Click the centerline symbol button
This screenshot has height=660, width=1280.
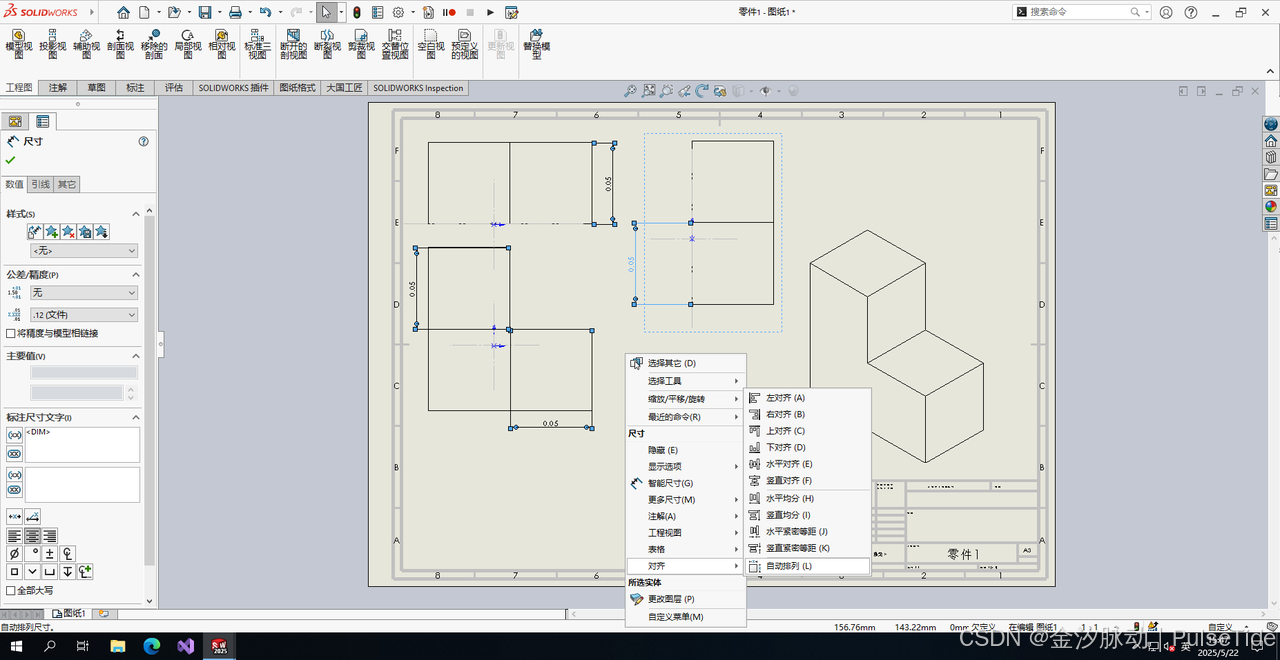(68, 553)
